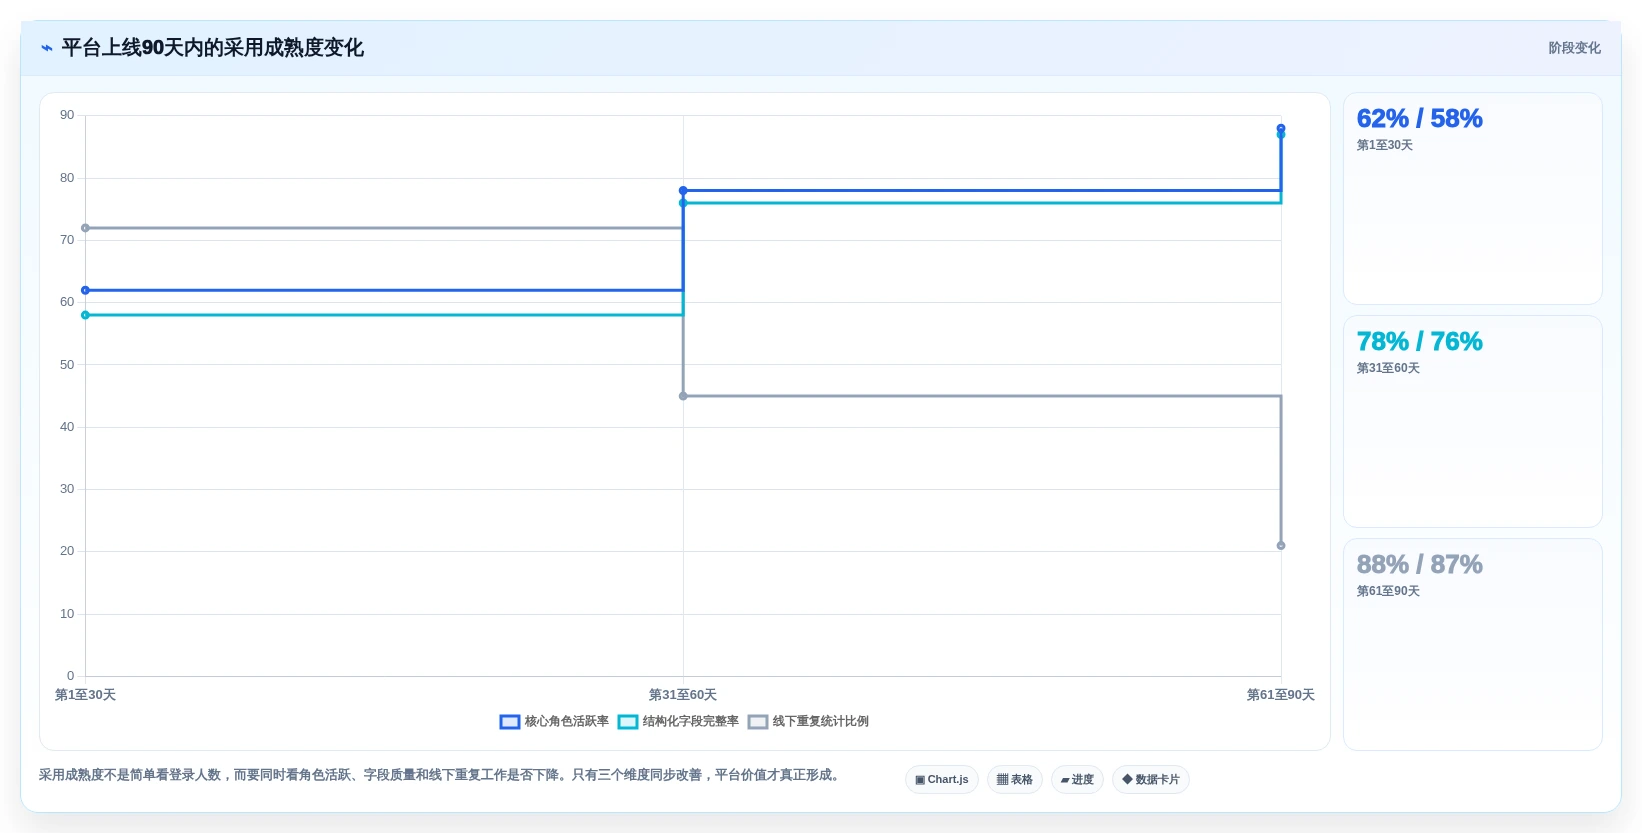
Task: Click the 进度 tag chip
Action: click(x=1077, y=780)
